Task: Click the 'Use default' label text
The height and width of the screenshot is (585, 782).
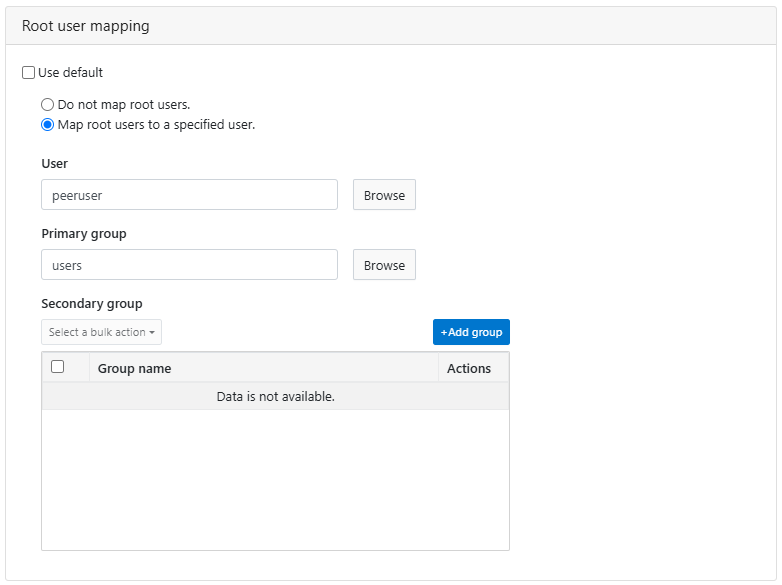Action: pos(70,73)
